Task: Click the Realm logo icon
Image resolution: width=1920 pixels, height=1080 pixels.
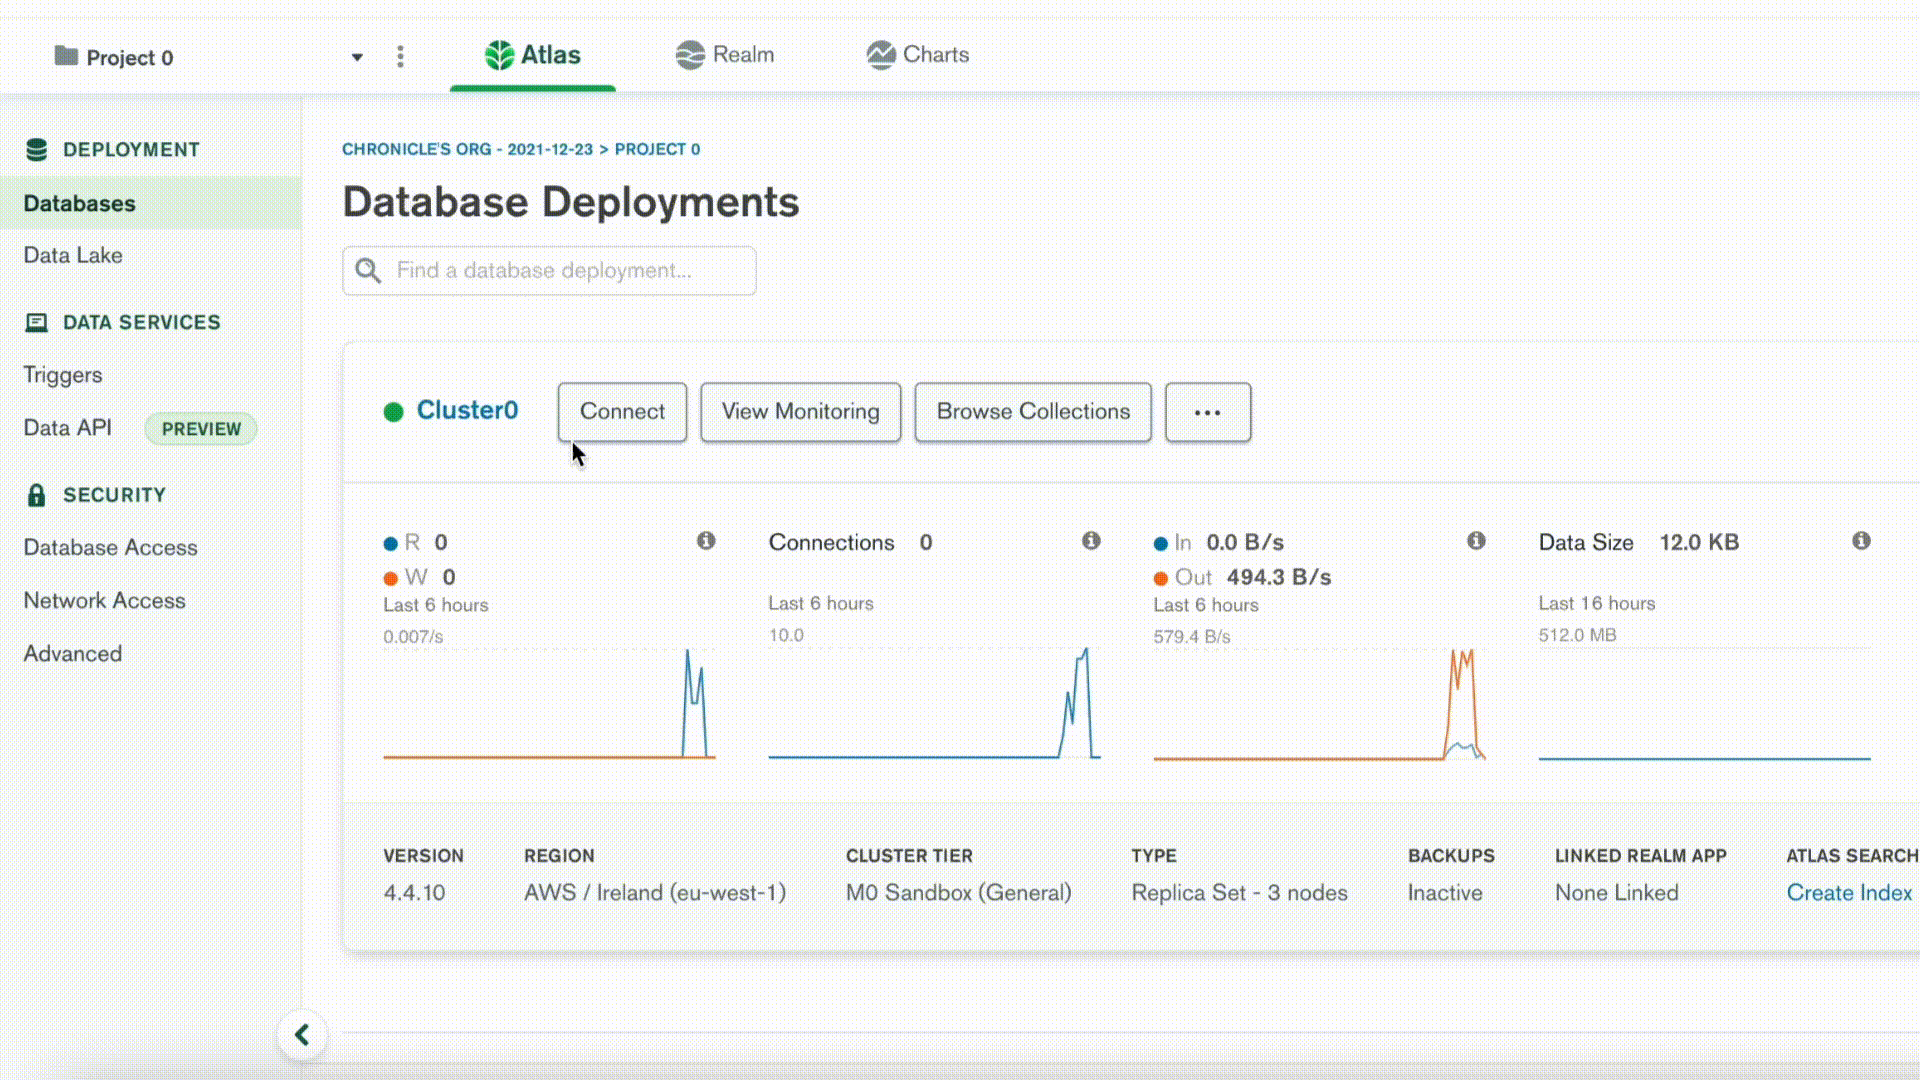Action: (x=690, y=55)
